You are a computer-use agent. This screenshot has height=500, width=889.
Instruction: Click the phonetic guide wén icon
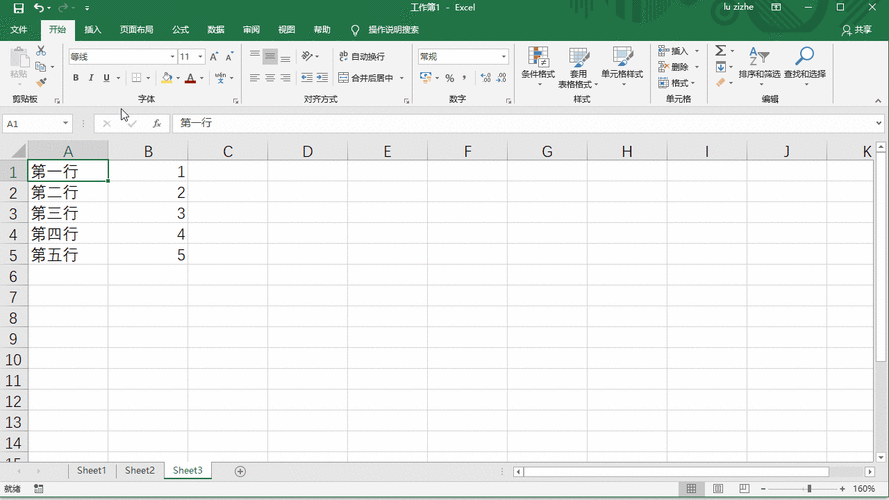tap(221, 78)
